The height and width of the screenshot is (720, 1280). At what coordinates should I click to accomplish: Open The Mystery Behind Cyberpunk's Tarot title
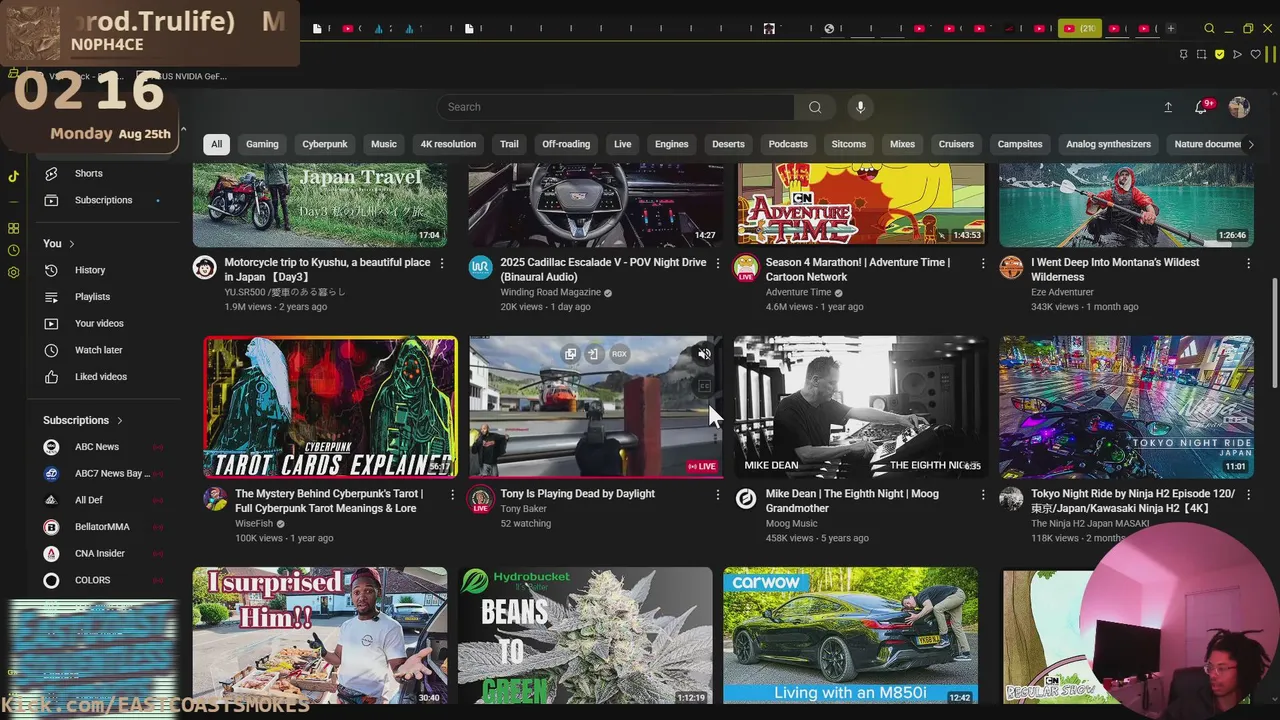[x=331, y=501]
